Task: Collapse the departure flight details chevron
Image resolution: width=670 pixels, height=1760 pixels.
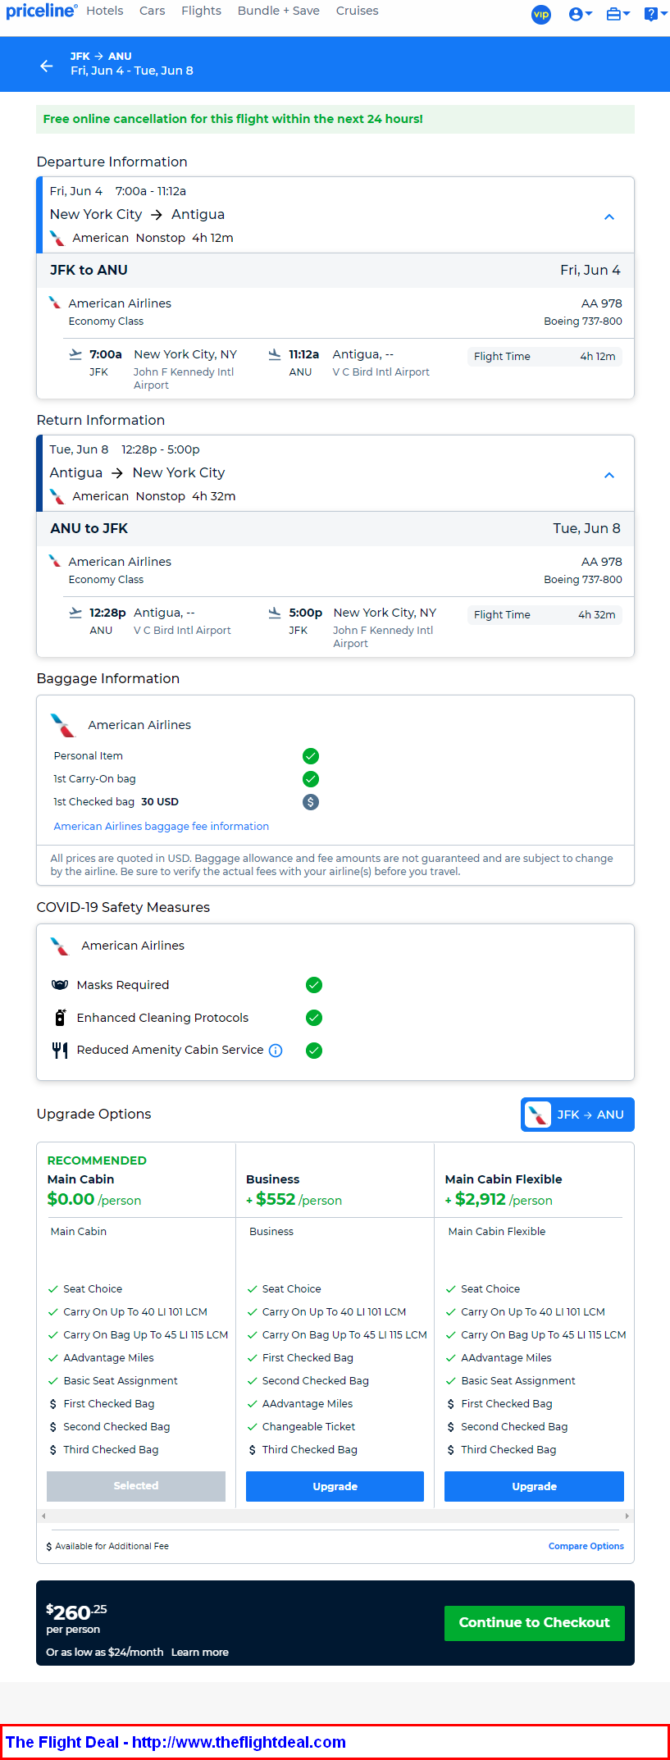Action: [x=609, y=216]
